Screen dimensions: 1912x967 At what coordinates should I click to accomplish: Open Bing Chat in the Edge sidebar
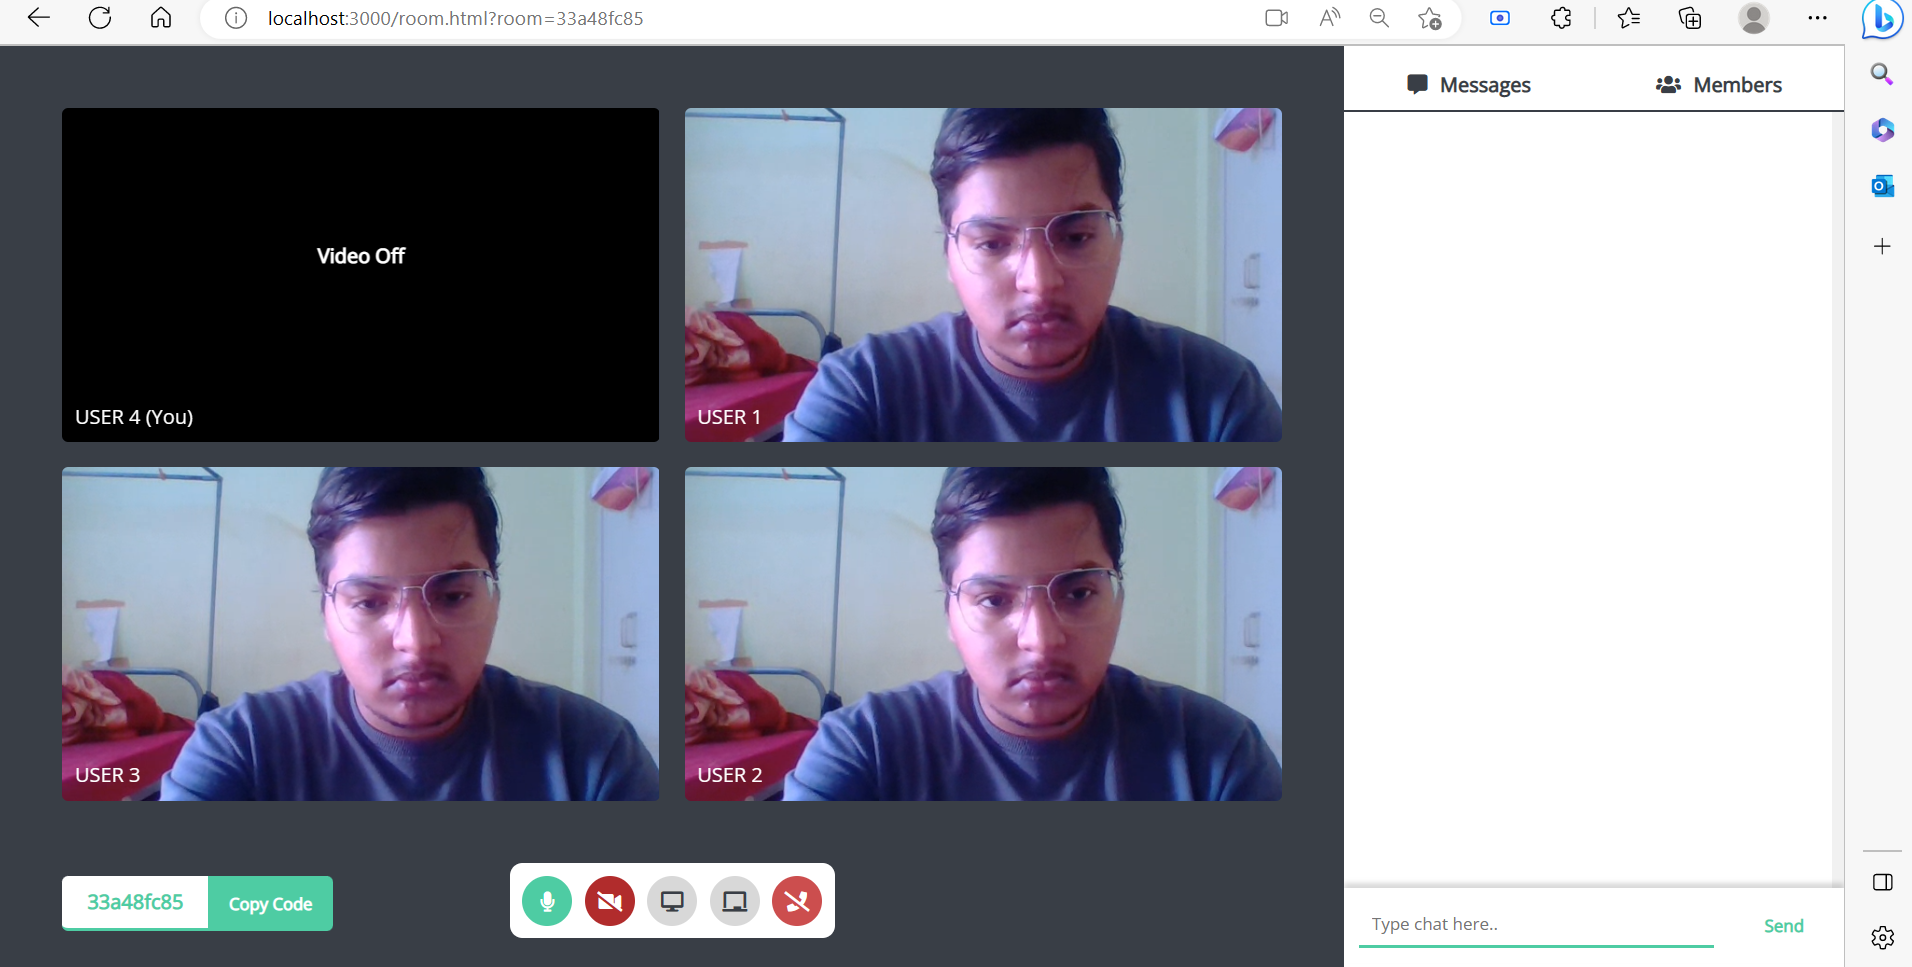point(1883,19)
